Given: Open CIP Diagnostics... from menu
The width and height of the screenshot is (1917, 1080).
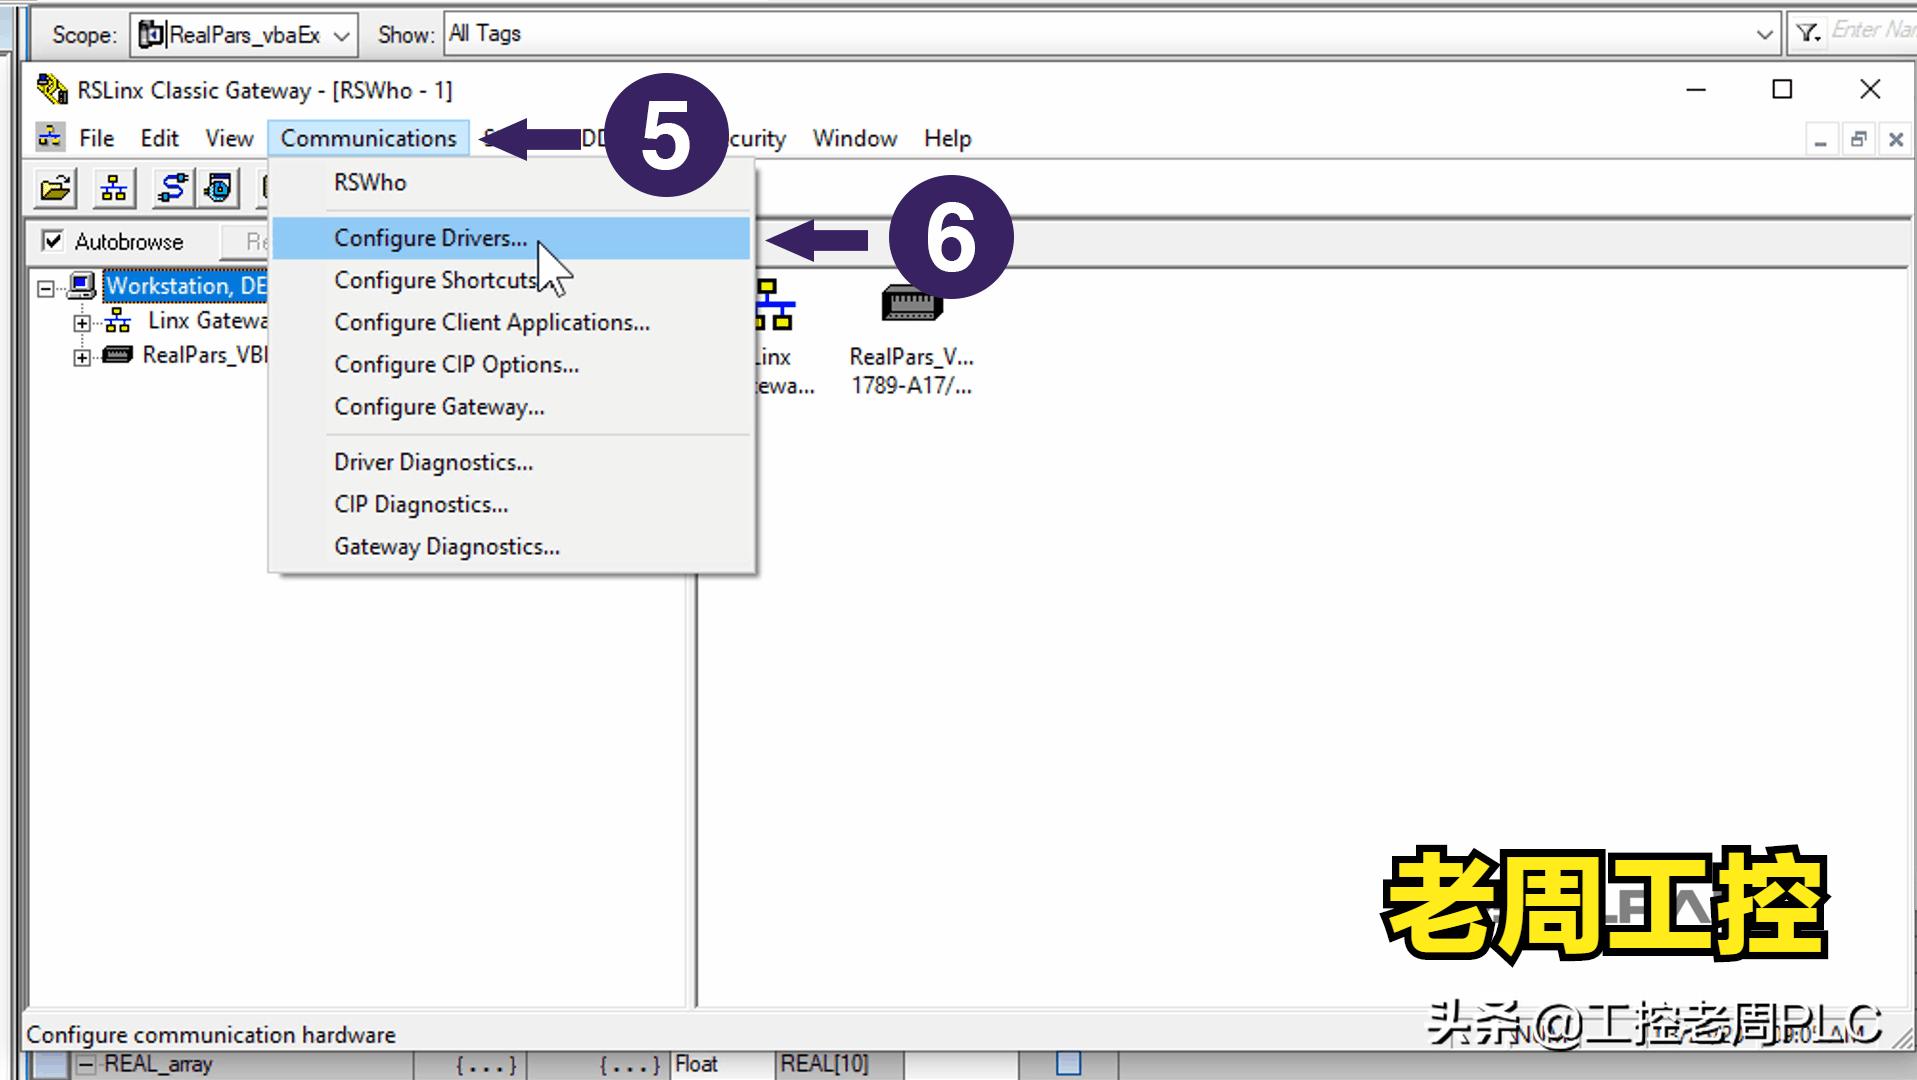Looking at the screenshot, I should (511, 504).
